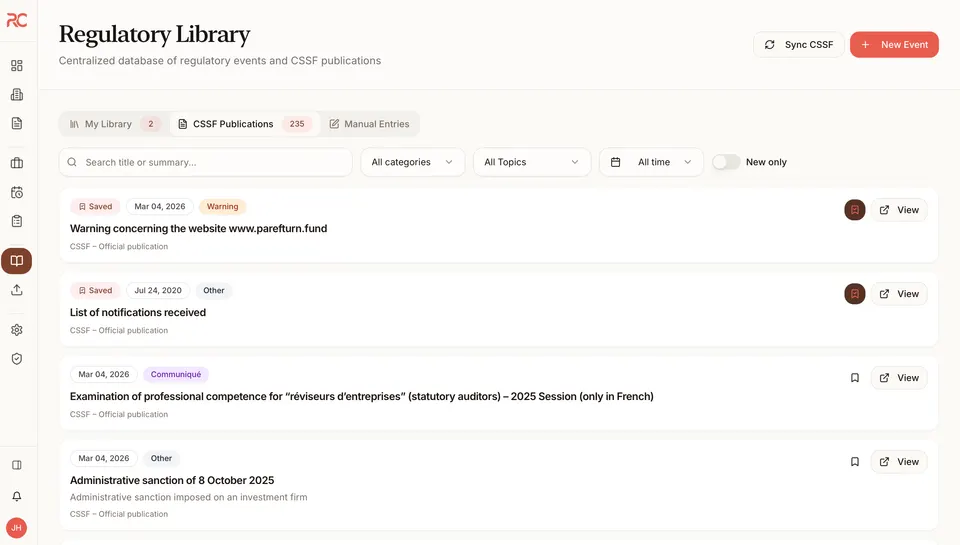Open the shield check icon in sidebar
Viewport: 960px width, 545px height.
pyautogui.click(x=17, y=359)
